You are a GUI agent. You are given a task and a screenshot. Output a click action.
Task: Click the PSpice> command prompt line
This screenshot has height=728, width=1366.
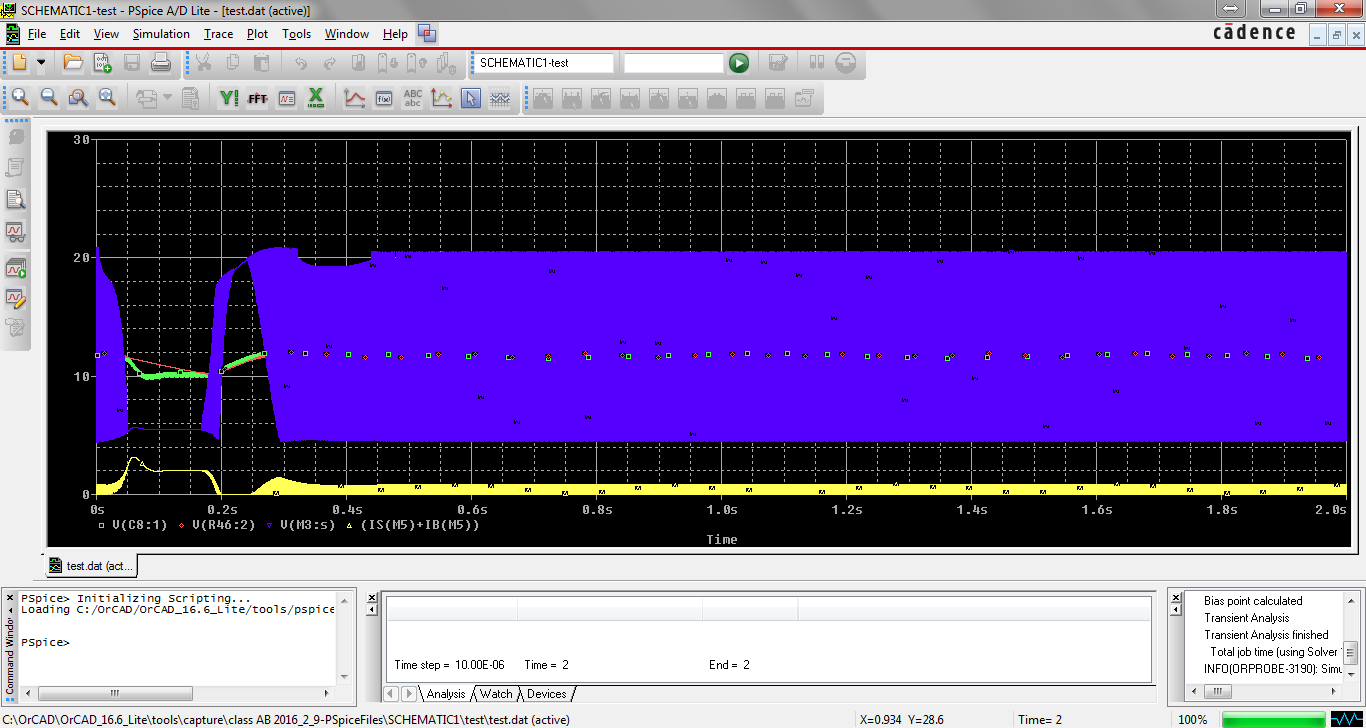tap(45, 642)
